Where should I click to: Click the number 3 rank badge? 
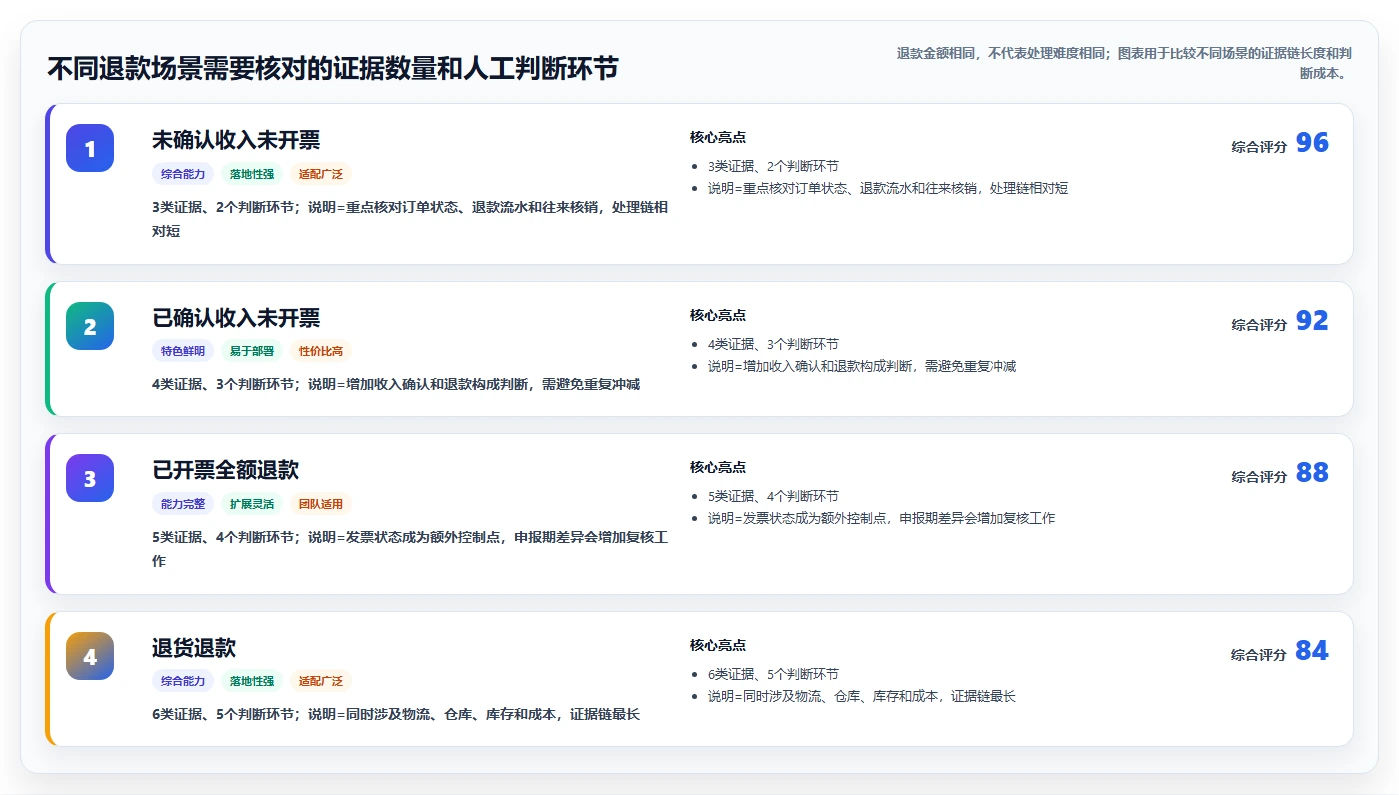(90, 478)
